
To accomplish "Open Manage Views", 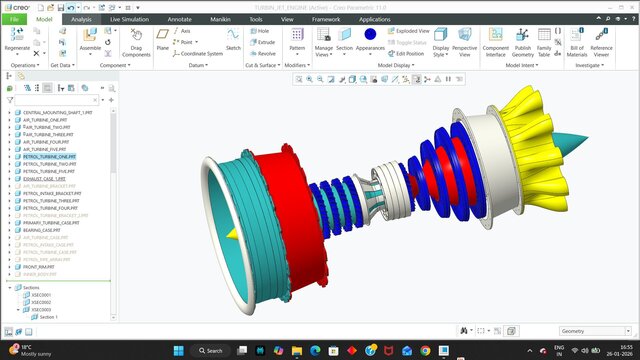I will pyautogui.click(x=324, y=42).
